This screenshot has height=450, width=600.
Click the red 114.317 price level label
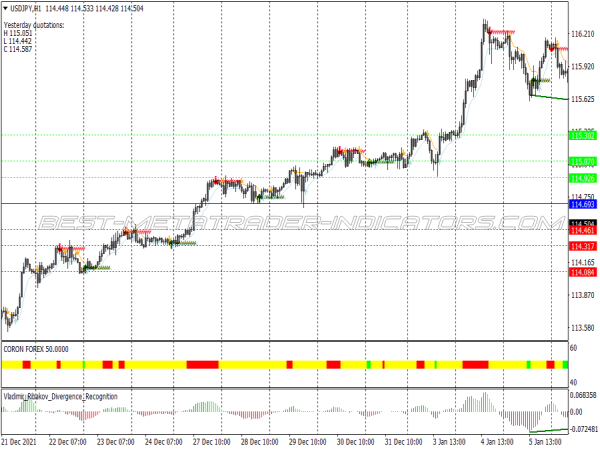(x=582, y=246)
